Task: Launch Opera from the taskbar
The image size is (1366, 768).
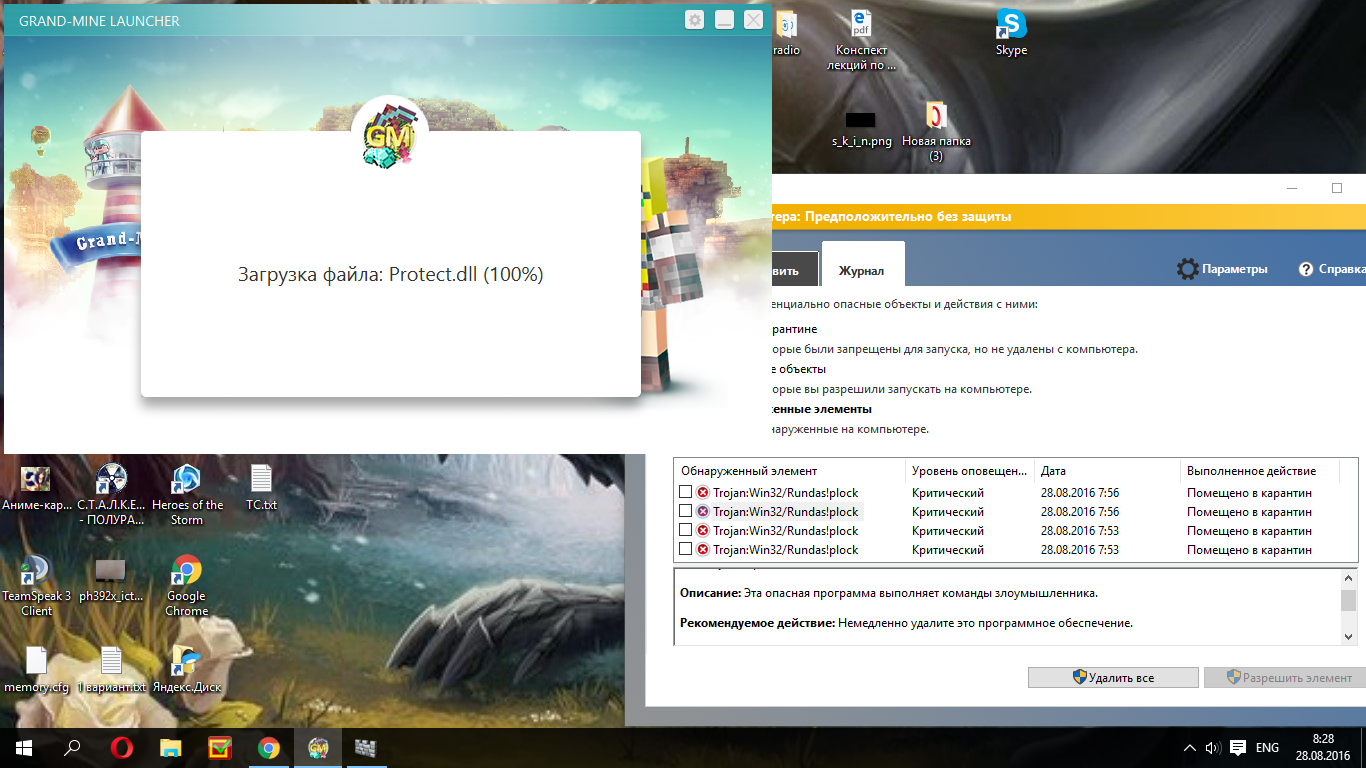Action: (122, 747)
